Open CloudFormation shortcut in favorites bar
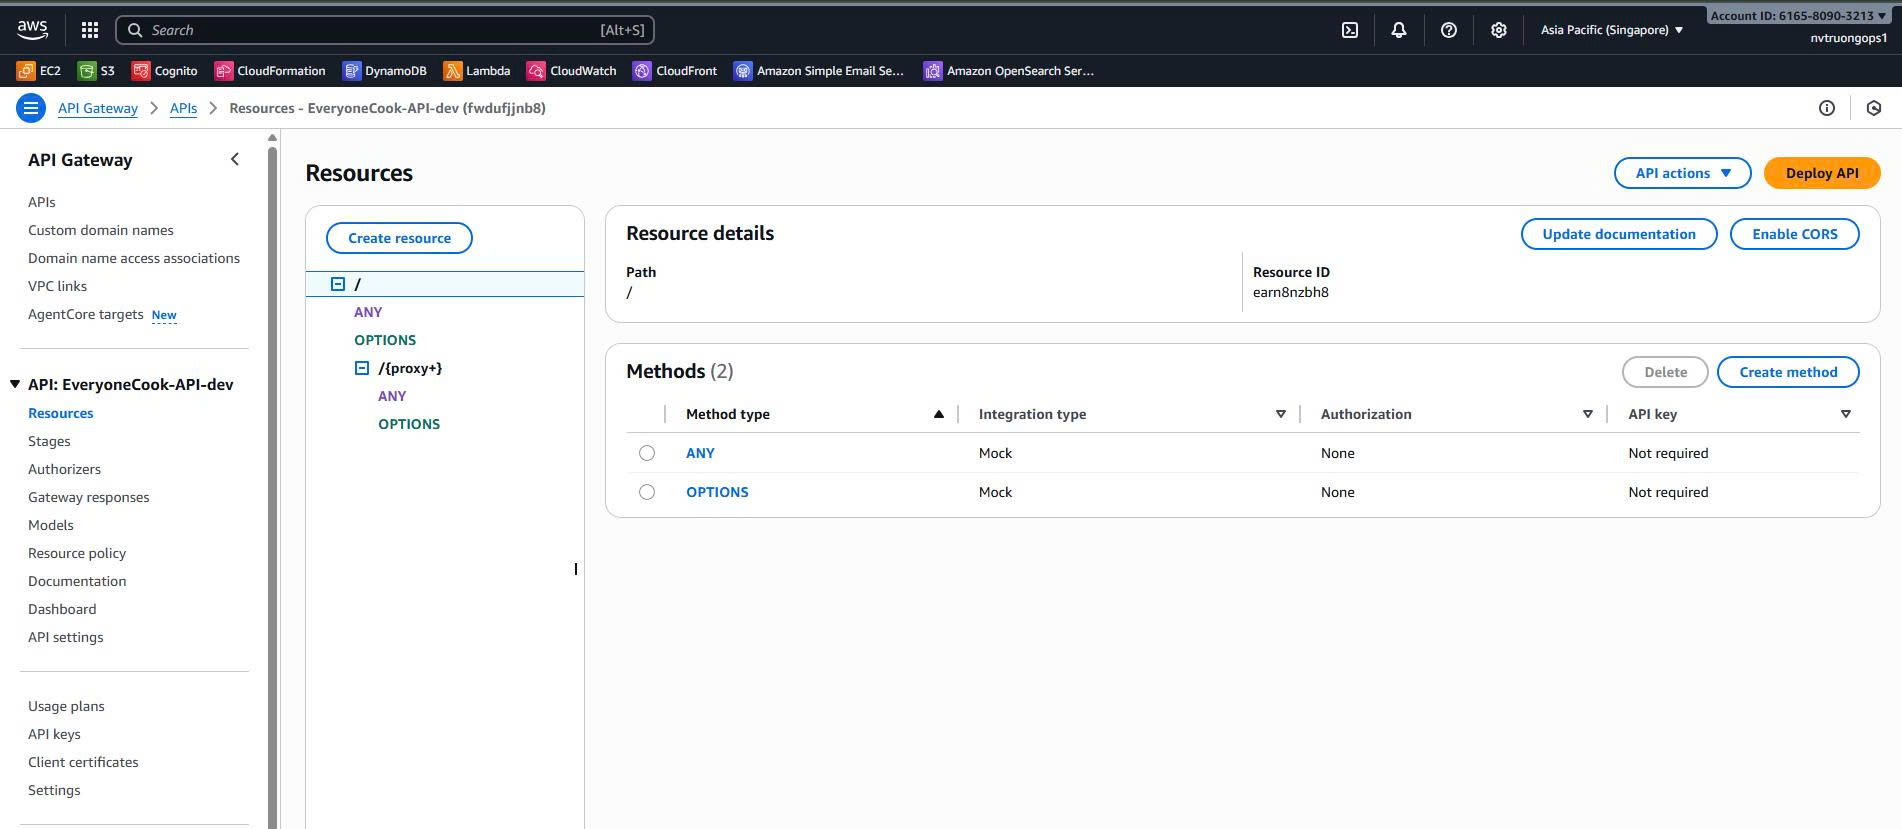The image size is (1902, 829). pos(270,71)
